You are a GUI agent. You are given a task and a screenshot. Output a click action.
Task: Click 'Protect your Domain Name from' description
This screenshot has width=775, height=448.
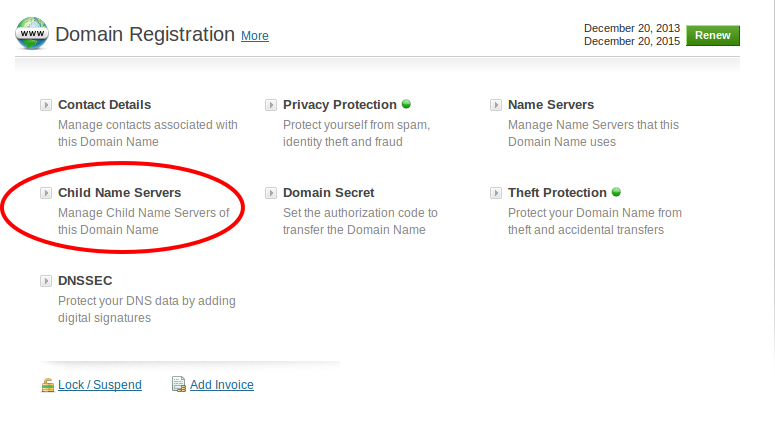tap(595, 213)
